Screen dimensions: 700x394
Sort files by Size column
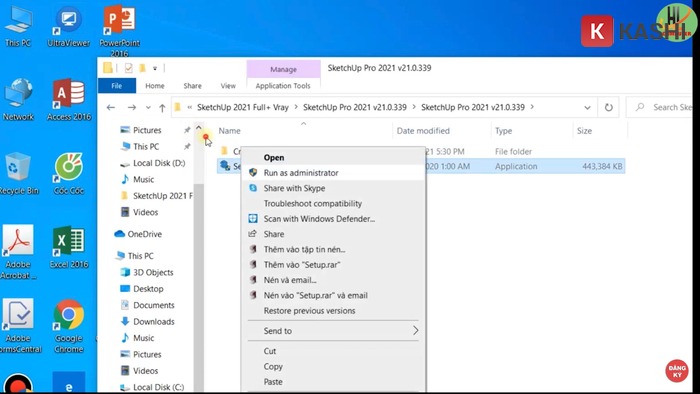pos(584,131)
